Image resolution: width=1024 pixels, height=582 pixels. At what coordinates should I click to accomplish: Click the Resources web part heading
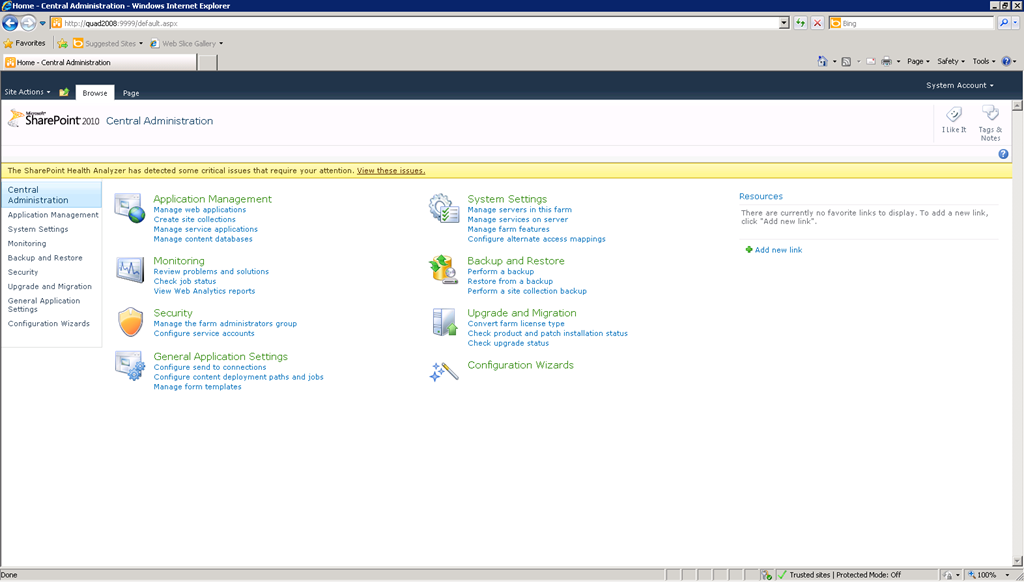click(x=761, y=196)
